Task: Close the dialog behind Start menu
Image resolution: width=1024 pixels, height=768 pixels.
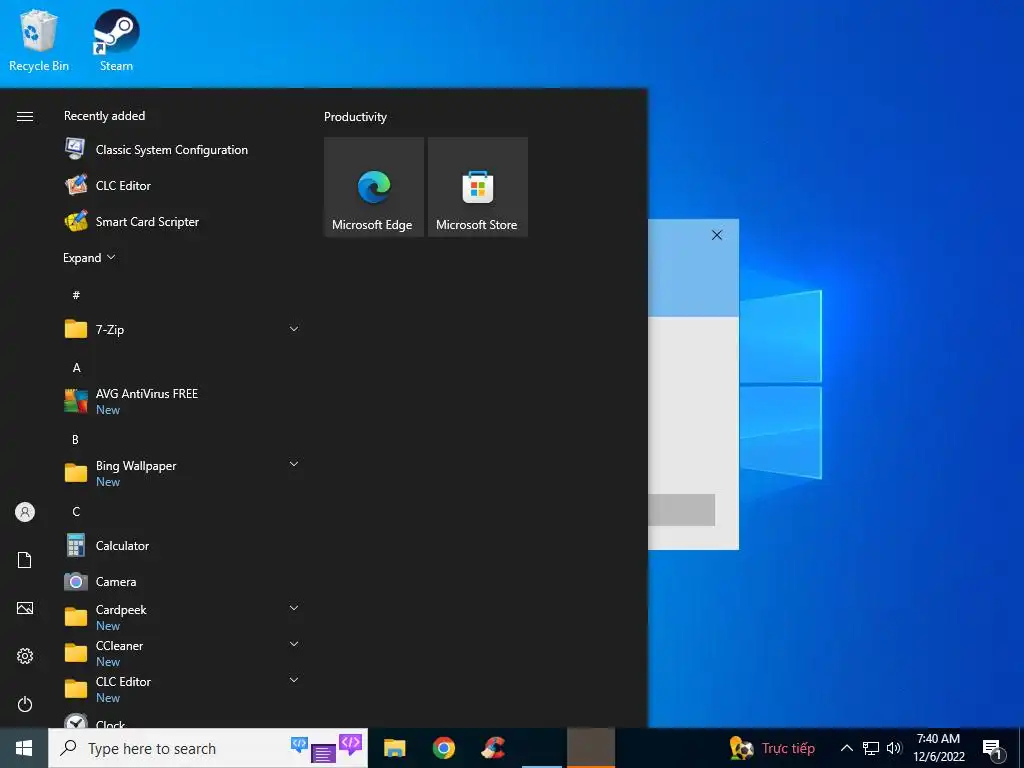Action: [x=716, y=235]
